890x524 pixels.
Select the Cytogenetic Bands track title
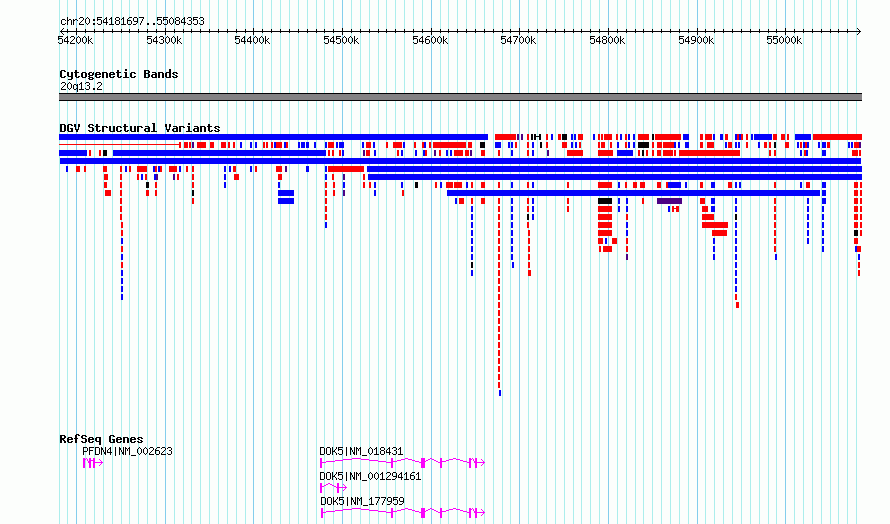119,74
